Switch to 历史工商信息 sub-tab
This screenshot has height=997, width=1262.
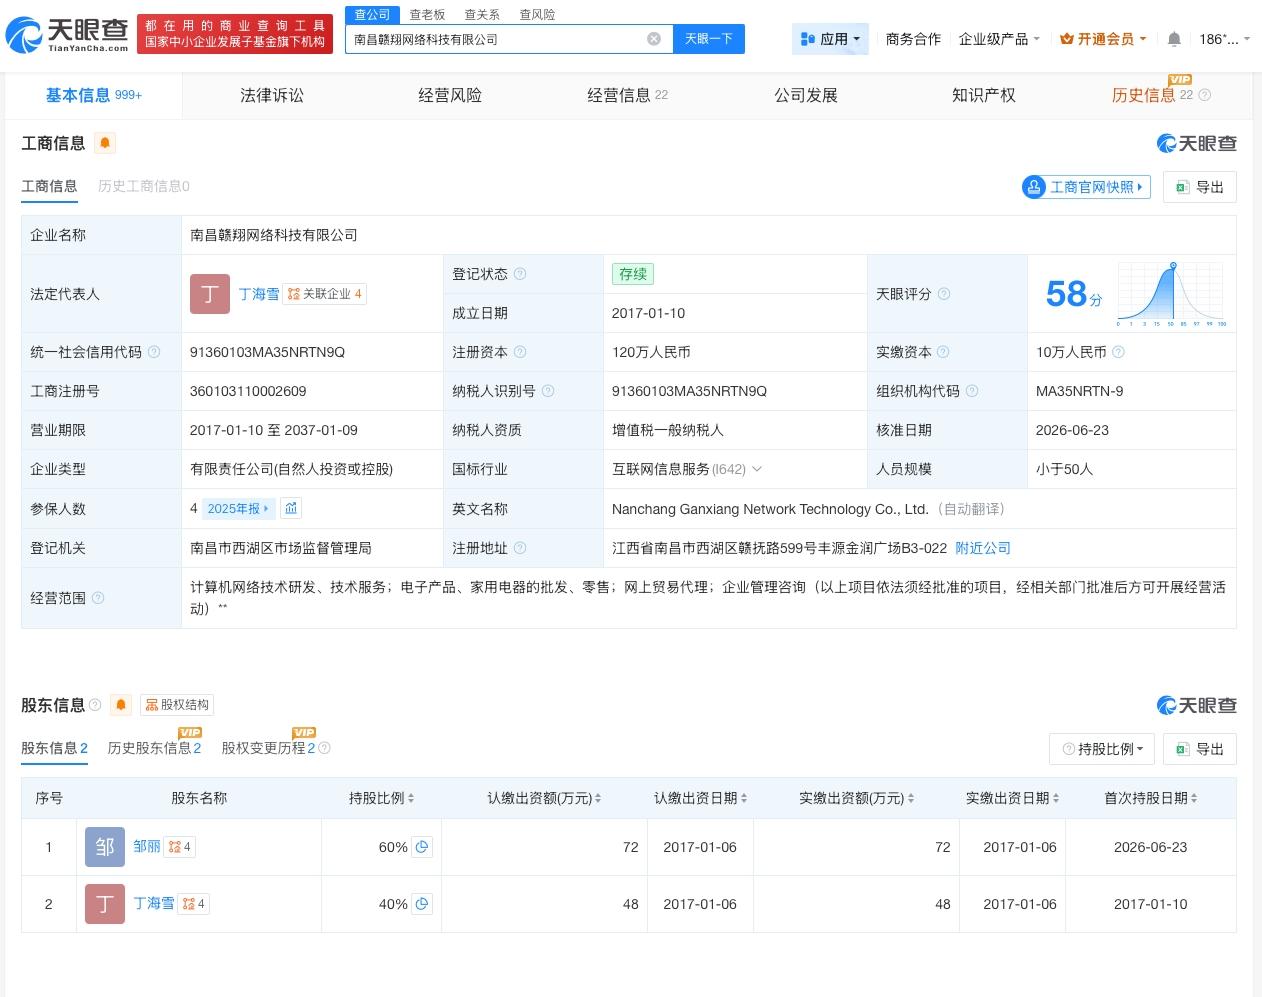[143, 186]
